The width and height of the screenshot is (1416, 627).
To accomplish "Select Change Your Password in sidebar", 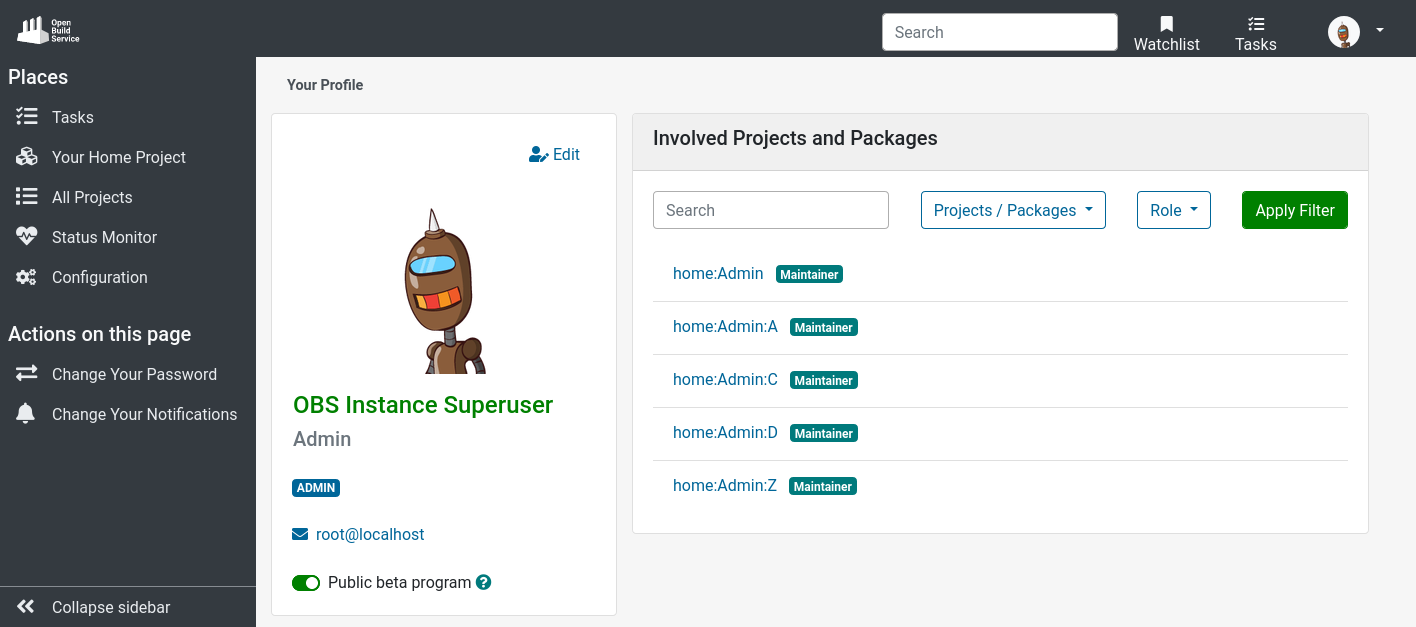I will pyautogui.click(x=134, y=374).
